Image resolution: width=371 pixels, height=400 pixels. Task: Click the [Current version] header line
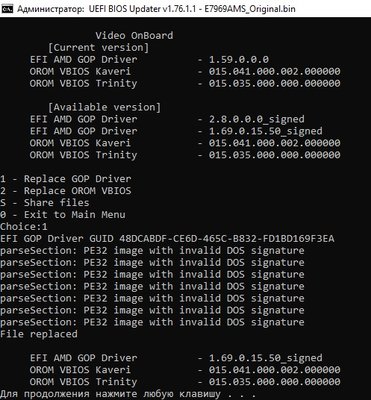click(x=98, y=48)
